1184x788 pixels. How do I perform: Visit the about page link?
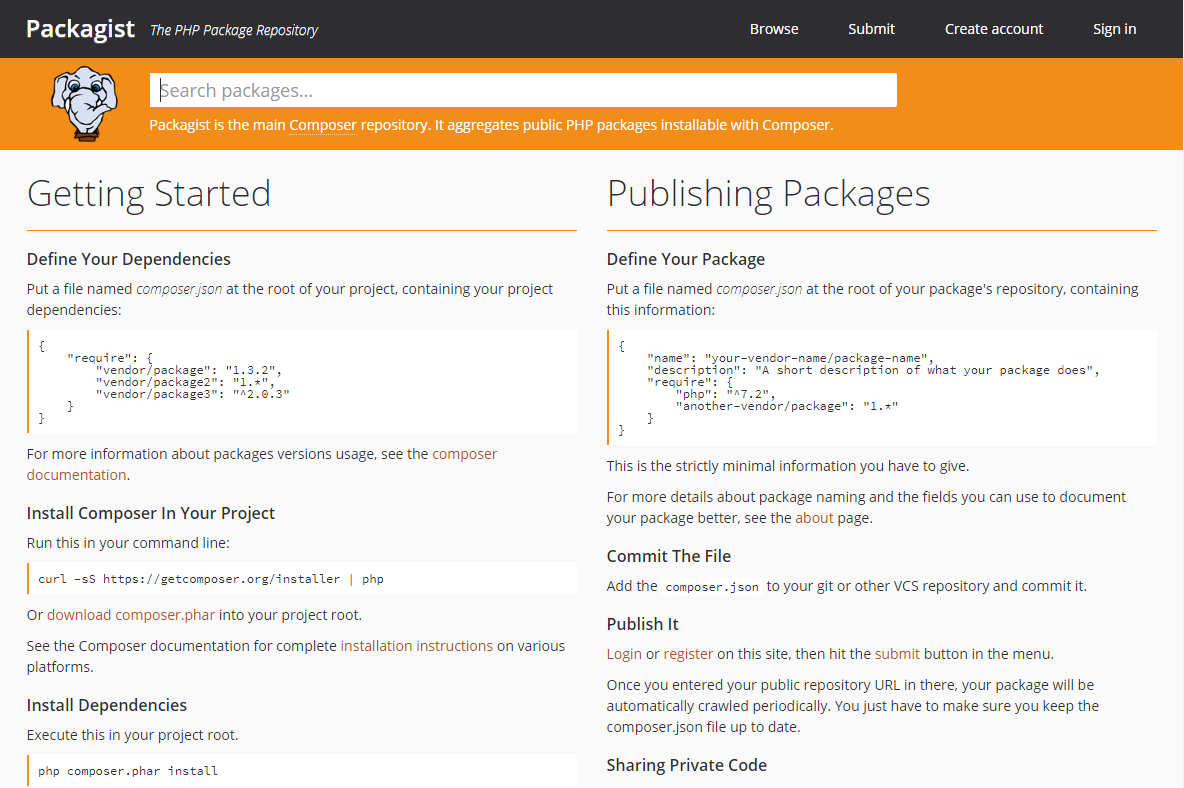pos(814,518)
